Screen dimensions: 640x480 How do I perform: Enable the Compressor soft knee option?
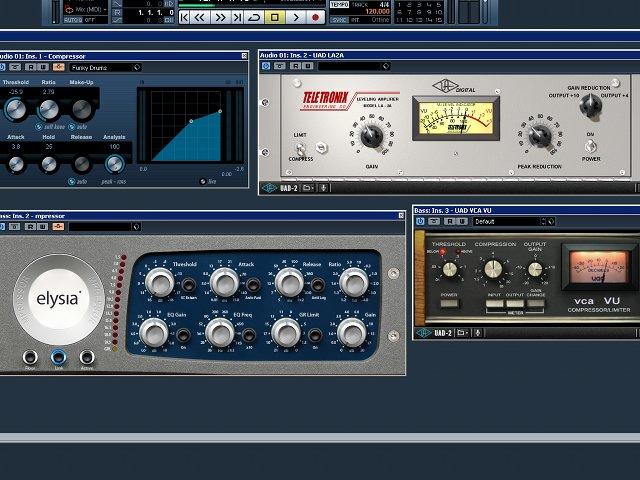pyautogui.click(x=38, y=127)
